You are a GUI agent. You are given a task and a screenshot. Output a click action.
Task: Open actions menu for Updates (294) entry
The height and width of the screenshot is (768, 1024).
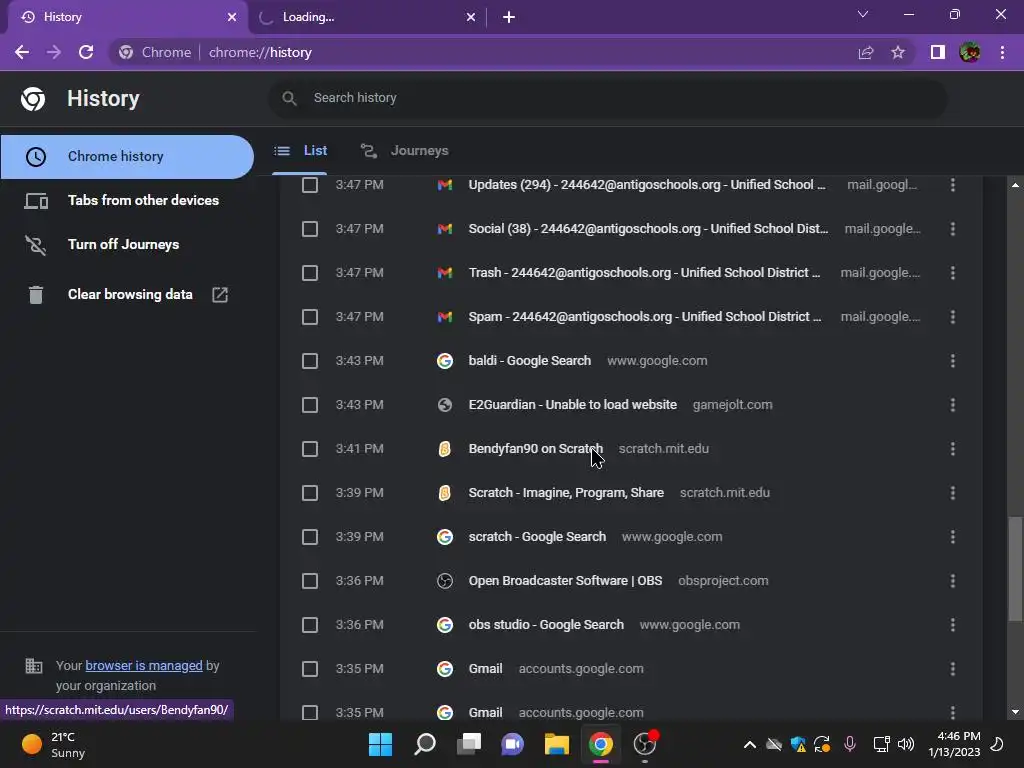953,185
